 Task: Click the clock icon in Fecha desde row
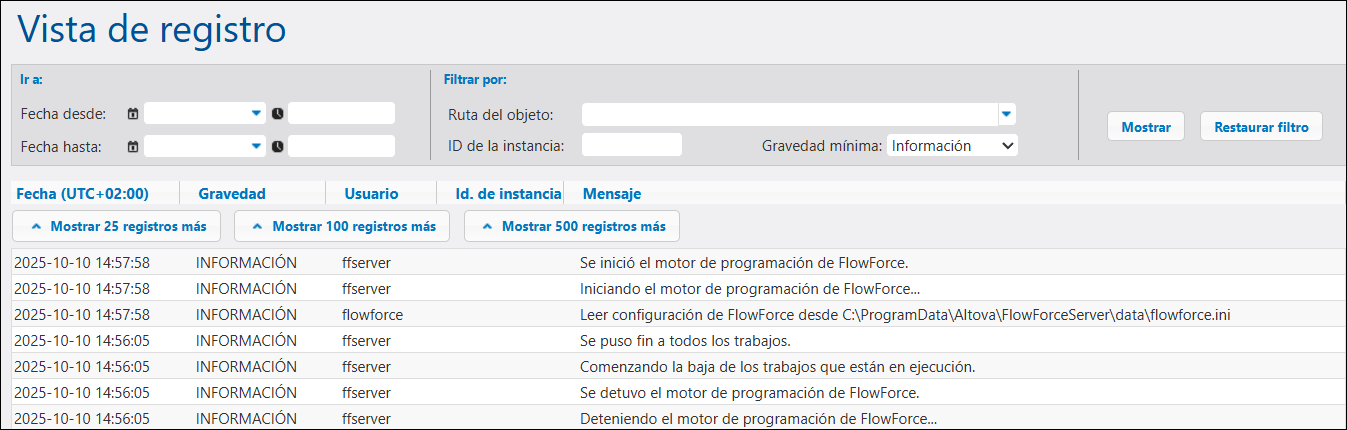coord(277,114)
